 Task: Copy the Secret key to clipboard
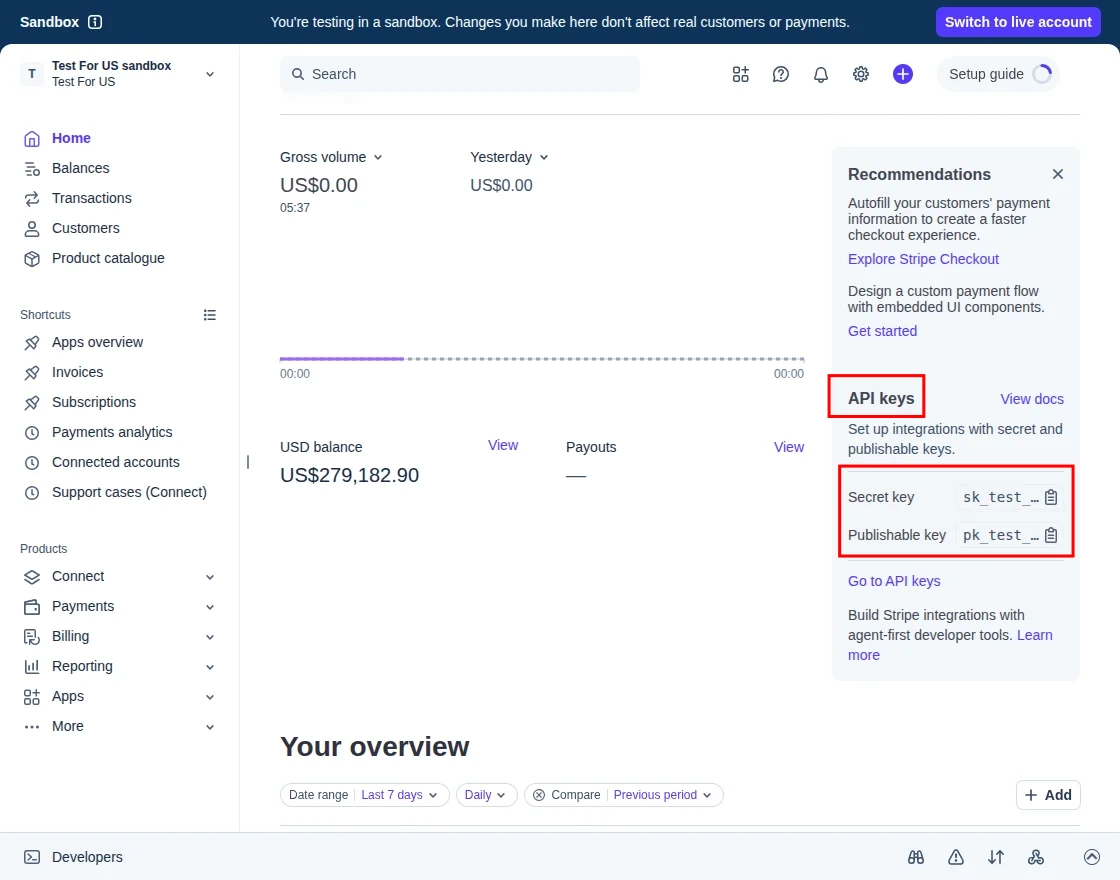1051,497
